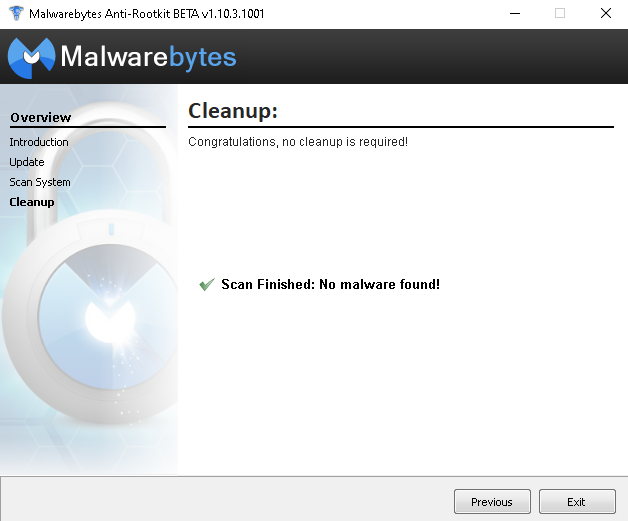
Task: Select Scan System in the overview list
Action: tap(40, 182)
